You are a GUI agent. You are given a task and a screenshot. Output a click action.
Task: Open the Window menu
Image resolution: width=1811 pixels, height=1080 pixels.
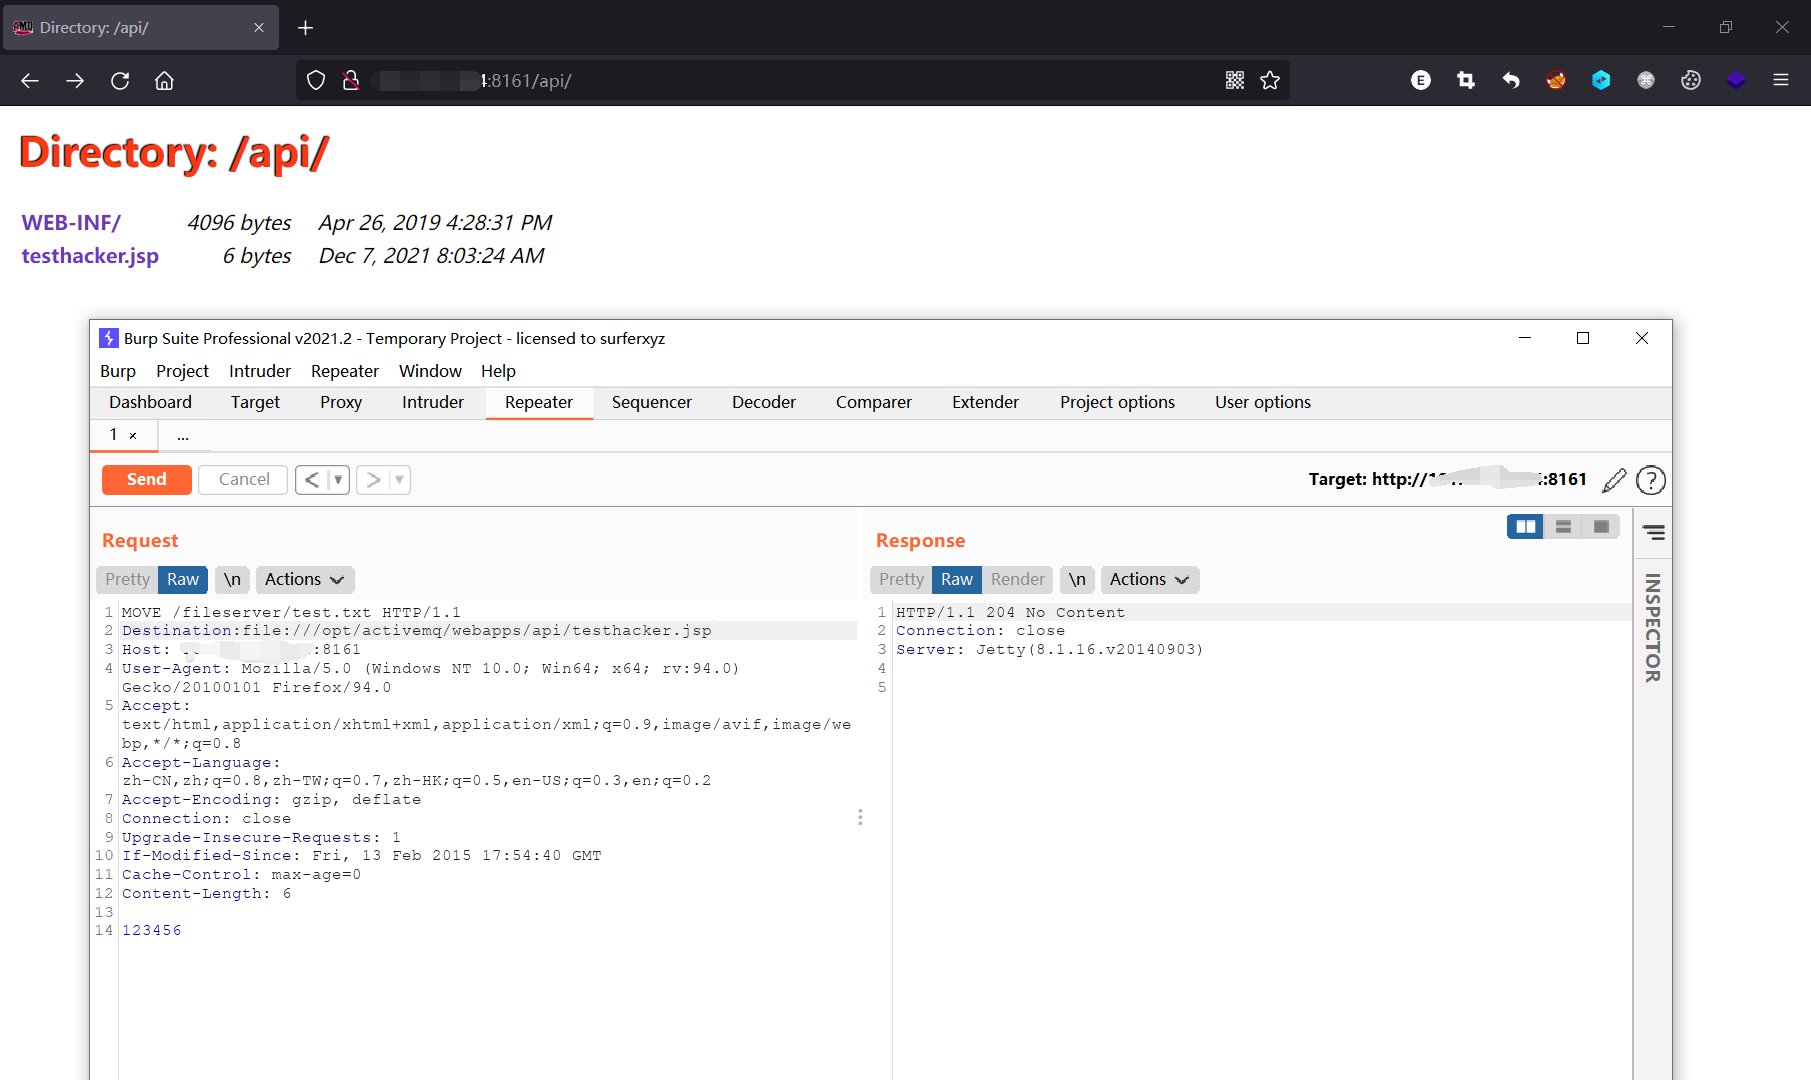430,371
